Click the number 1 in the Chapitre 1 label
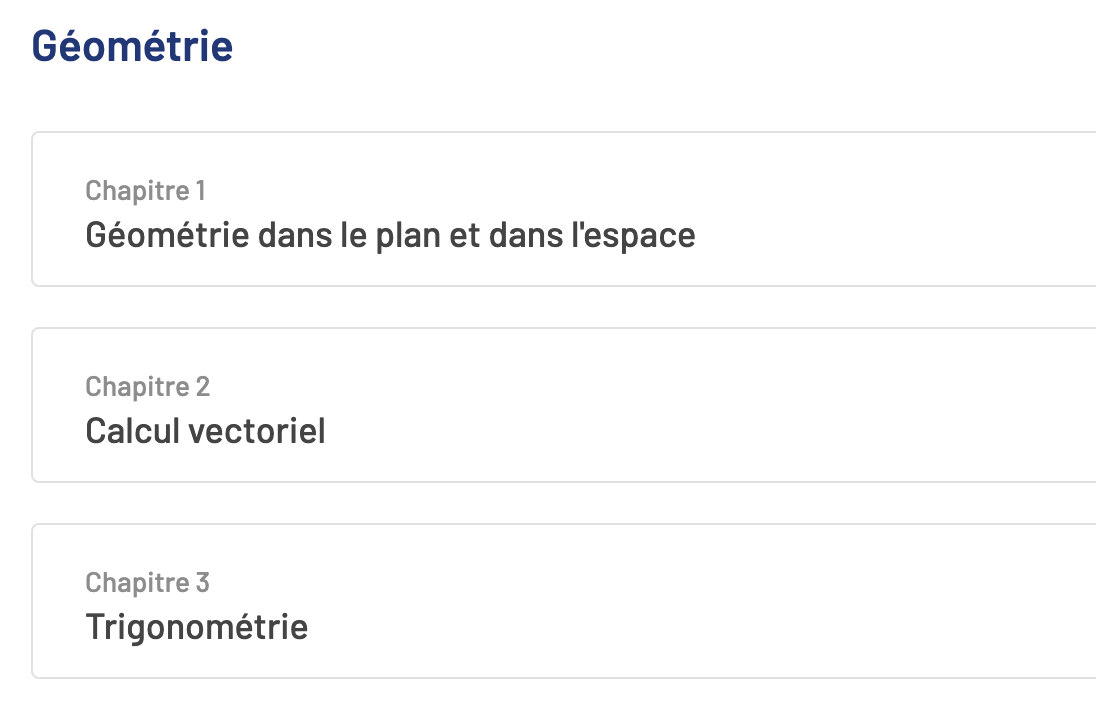The image size is (1096, 708). pyautogui.click(x=199, y=190)
